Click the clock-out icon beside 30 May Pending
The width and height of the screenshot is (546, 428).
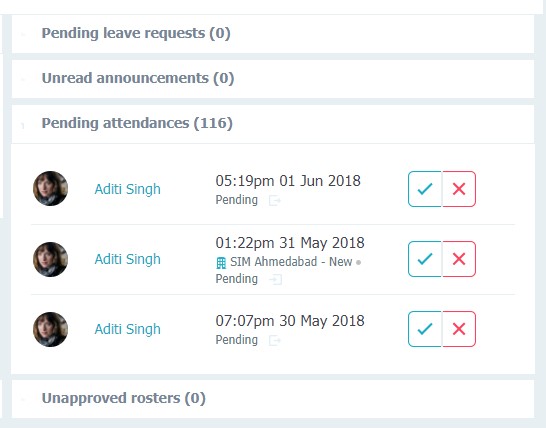pyautogui.click(x=275, y=340)
